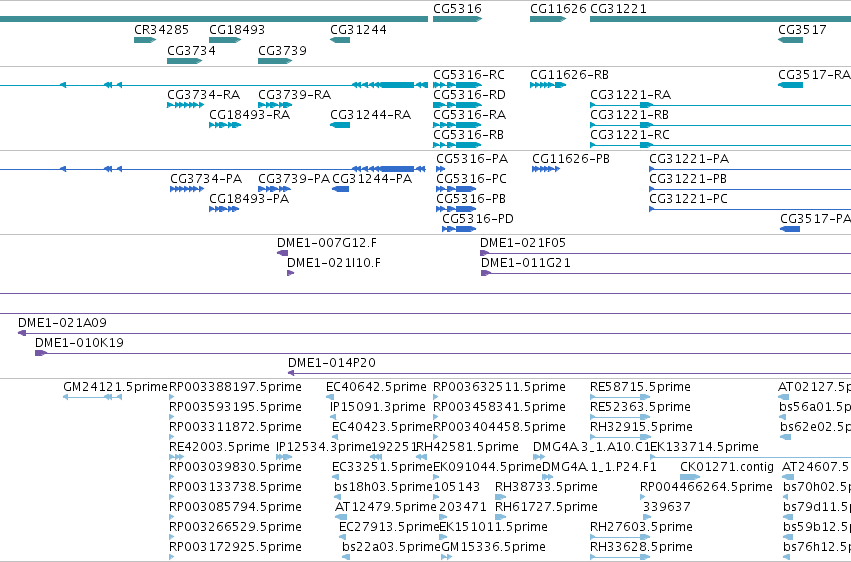Open transcript CG5316-RB
The width and height of the screenshot is (851, 562).
point(458,145)
